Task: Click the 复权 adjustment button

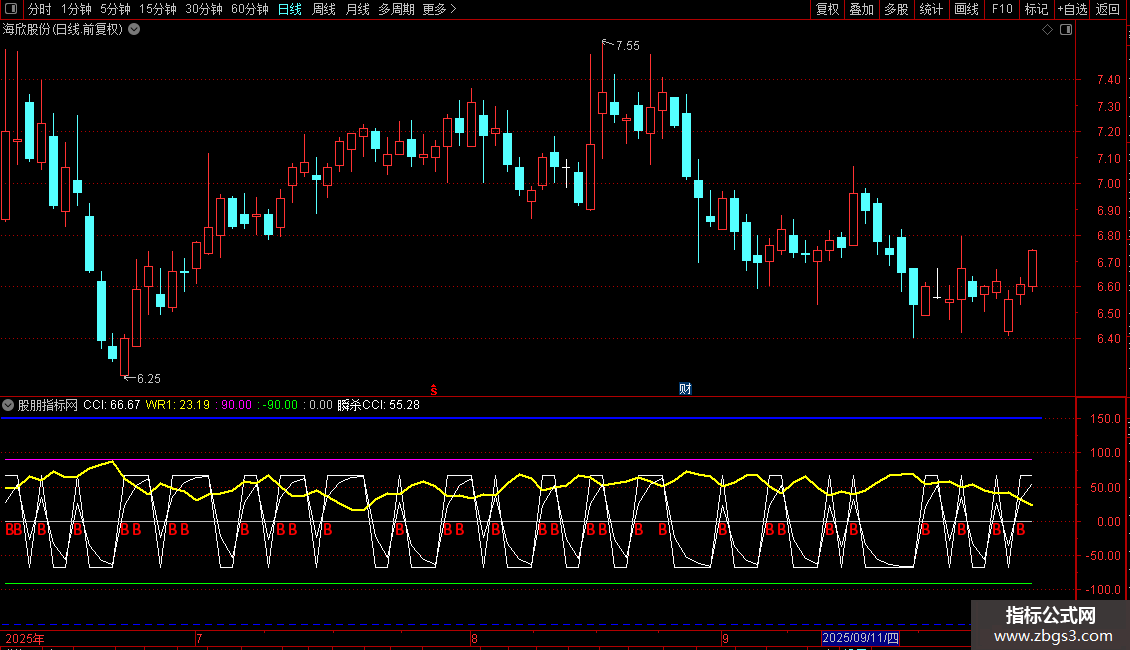Action: click(x=827, y=10)
